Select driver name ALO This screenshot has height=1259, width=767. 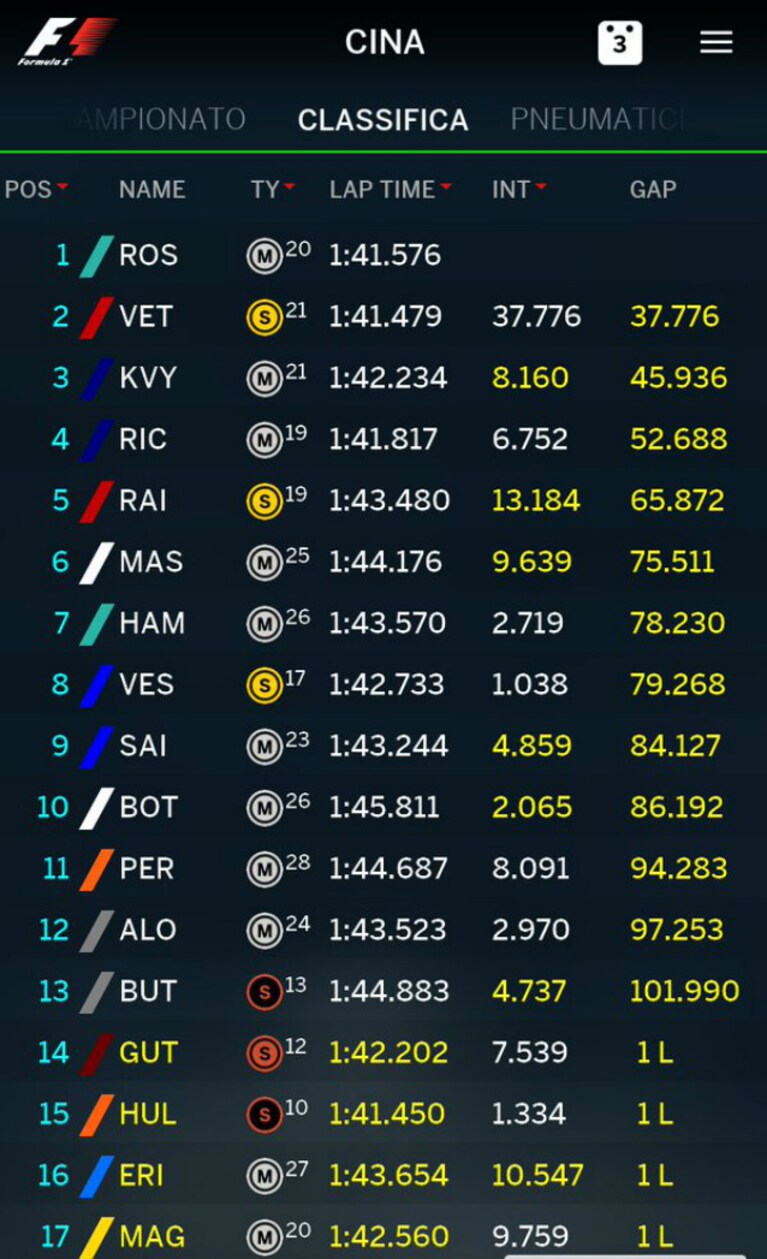pos(148,930)
